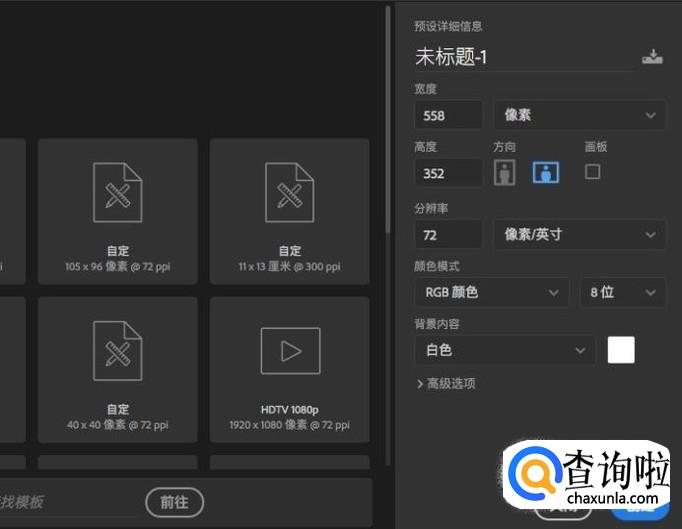Click the resolution field showing 72
Viewport: 682px width, 529px height.
(x=448, y=235)
